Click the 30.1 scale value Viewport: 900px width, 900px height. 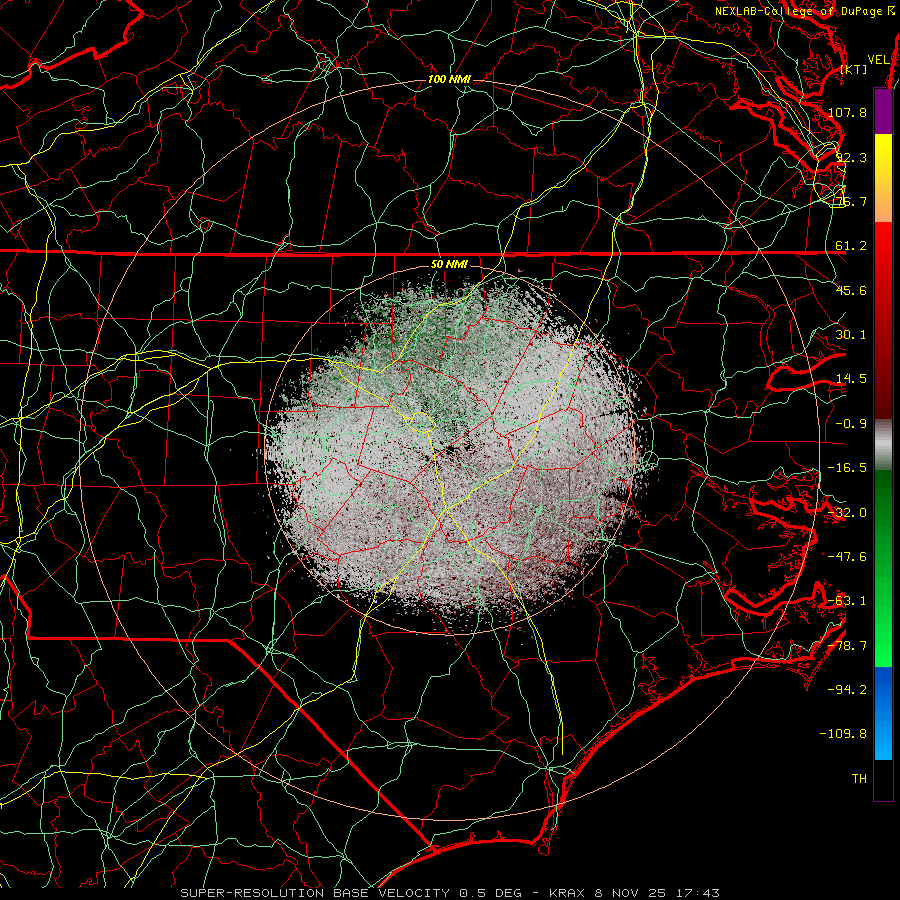[x=851, y=335]
